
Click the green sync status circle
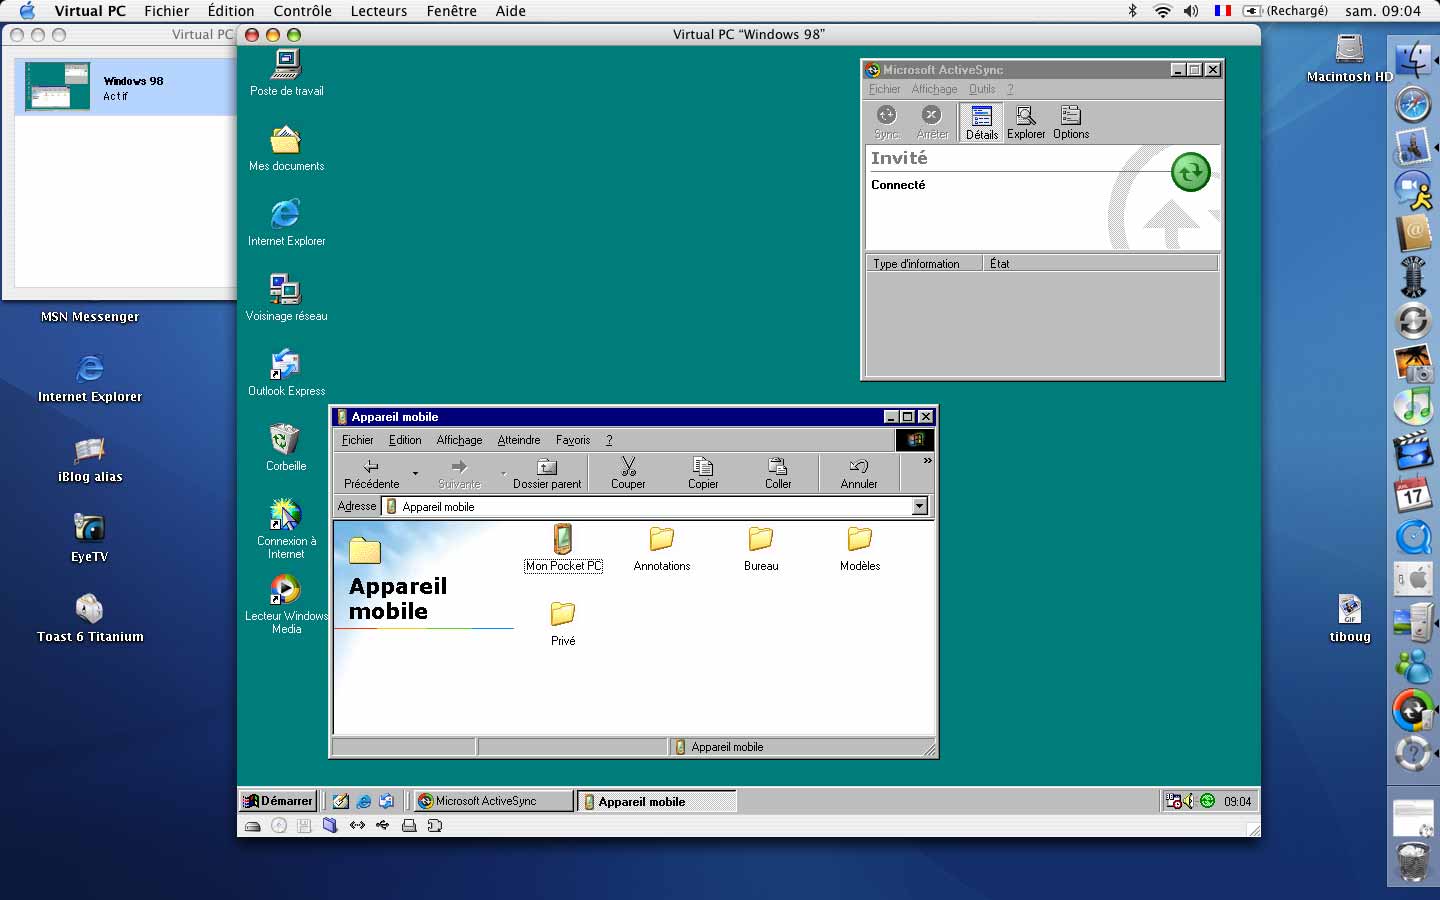[1190, 172]
